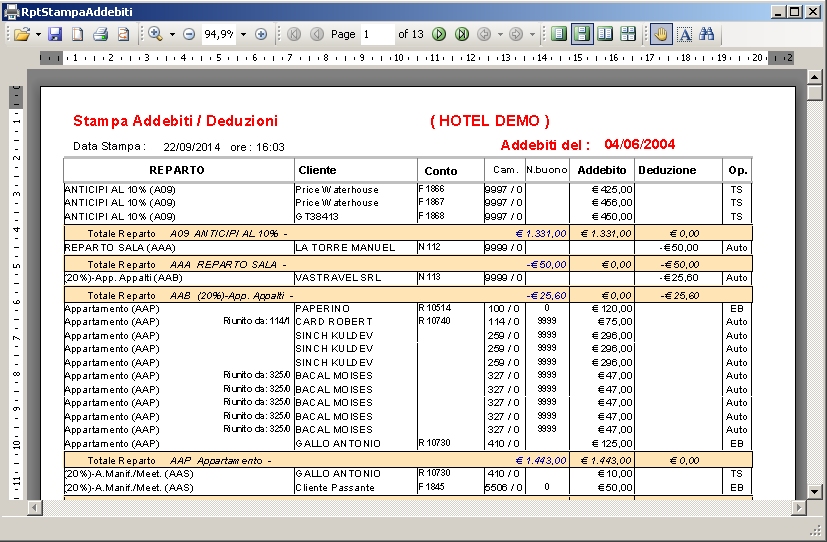The width and height of the screenshot is (827, 542).
Task: Click the € 120,00 charge amount
Action: coord(612,308)
